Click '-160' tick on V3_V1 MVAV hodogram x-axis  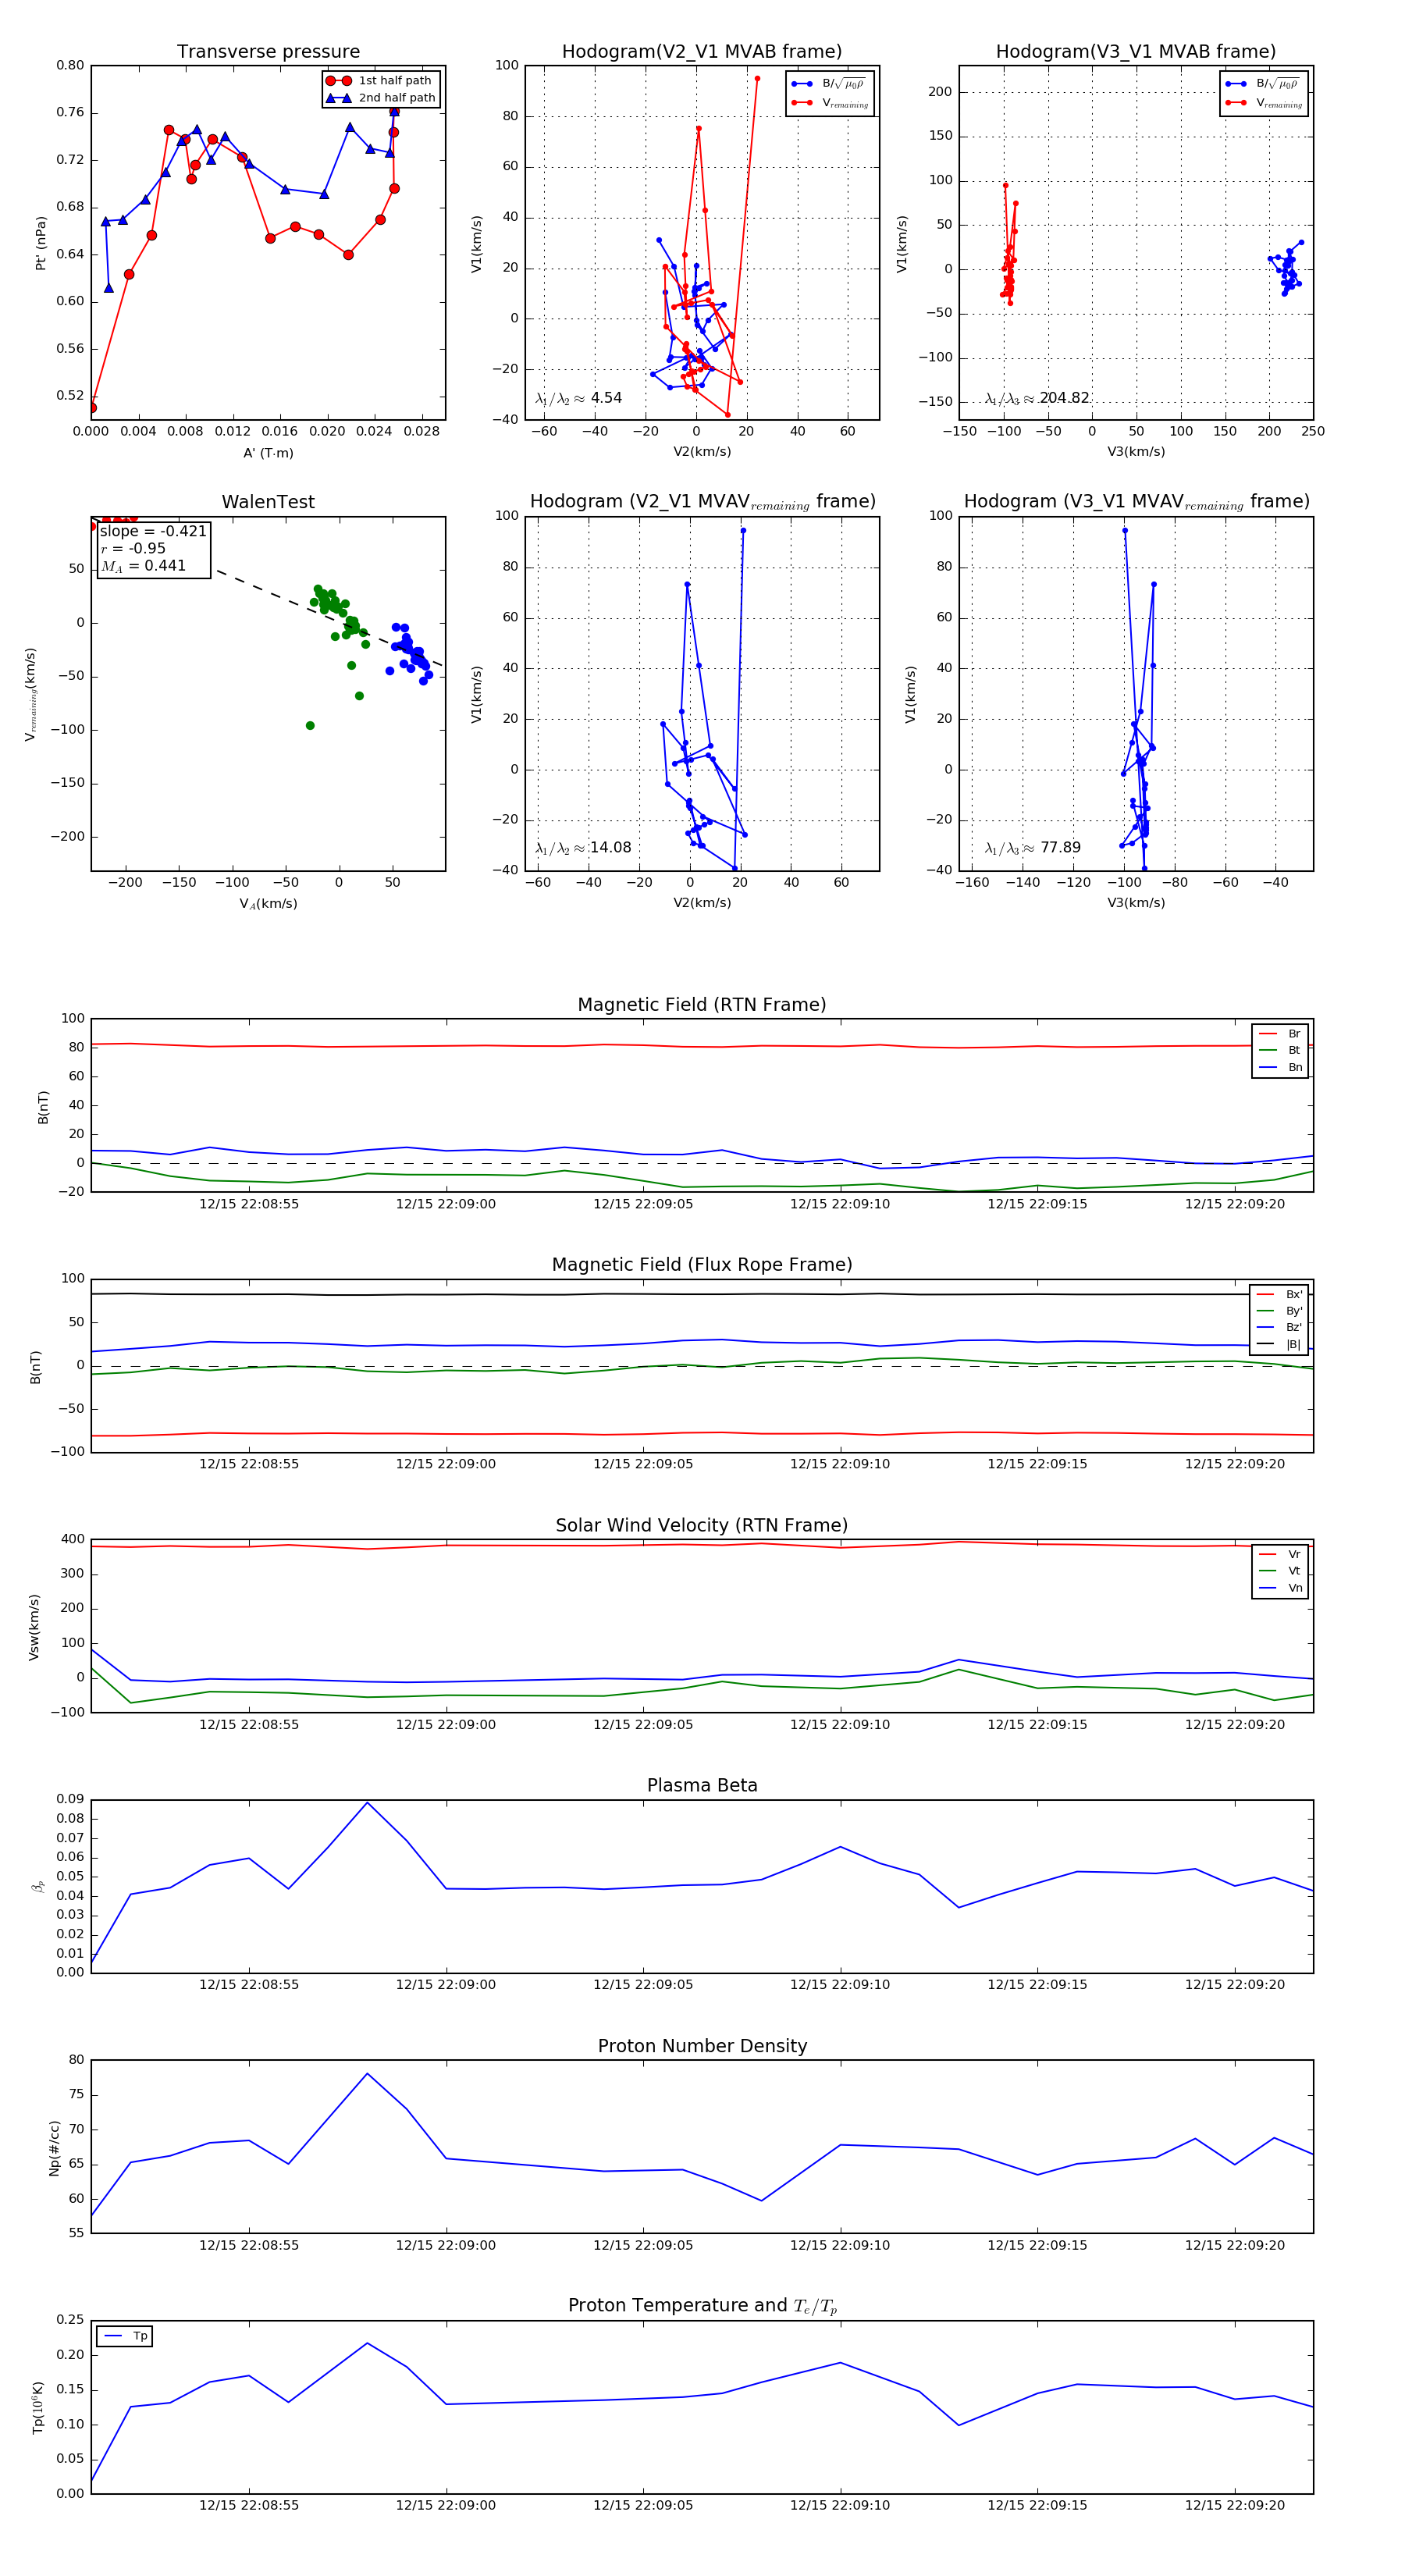click(x=972, y=883)
